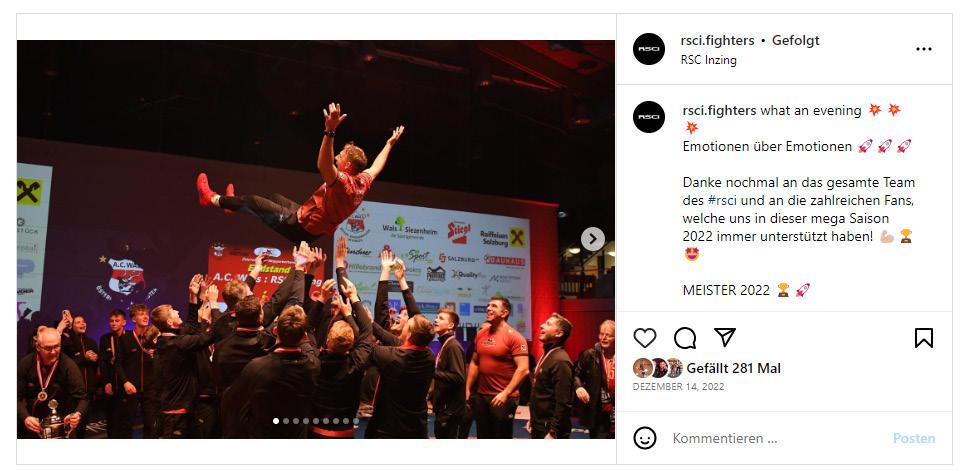Open emoji picker smiley icon
The image size is (971, 471).
(645, 438)
